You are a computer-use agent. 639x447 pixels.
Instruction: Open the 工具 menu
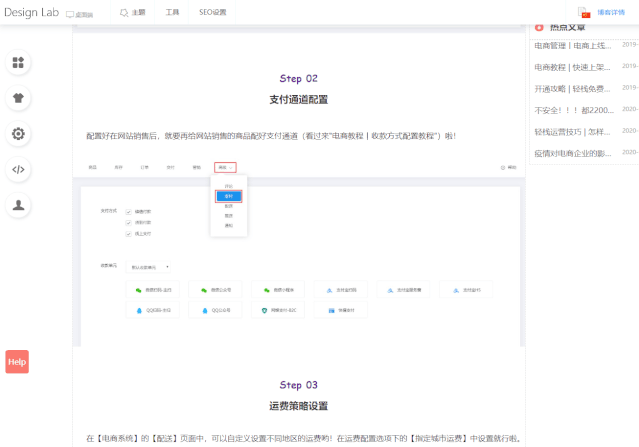172,12
